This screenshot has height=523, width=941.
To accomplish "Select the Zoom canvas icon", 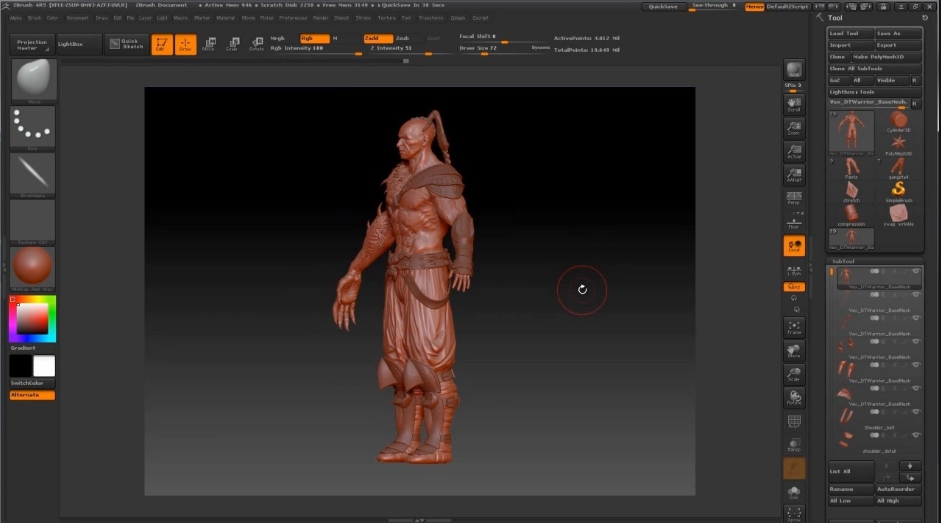I will click(x=794, y=128).
